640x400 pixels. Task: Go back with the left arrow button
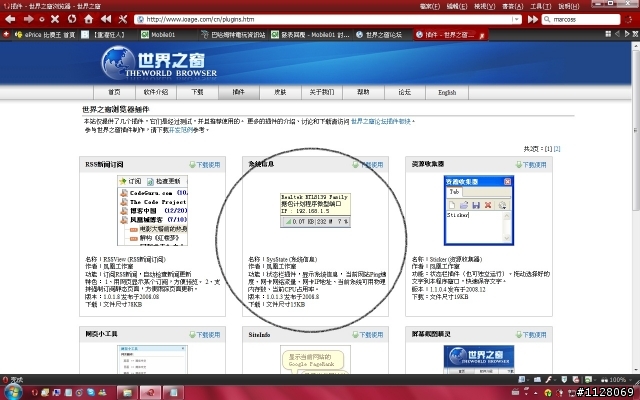coord(10,19)
